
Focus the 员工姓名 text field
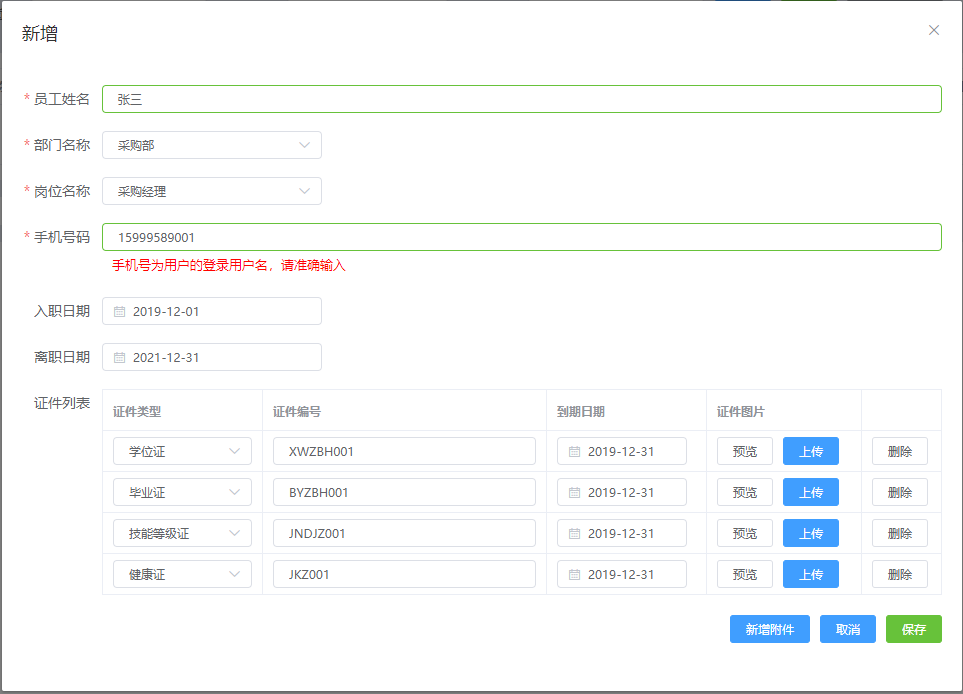pos(521,99)
